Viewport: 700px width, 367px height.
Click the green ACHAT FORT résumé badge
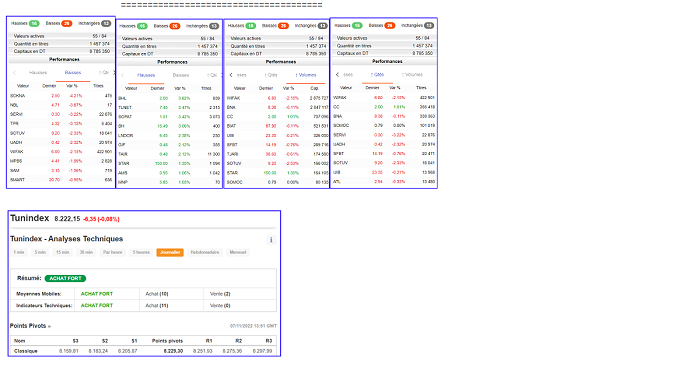65,278
